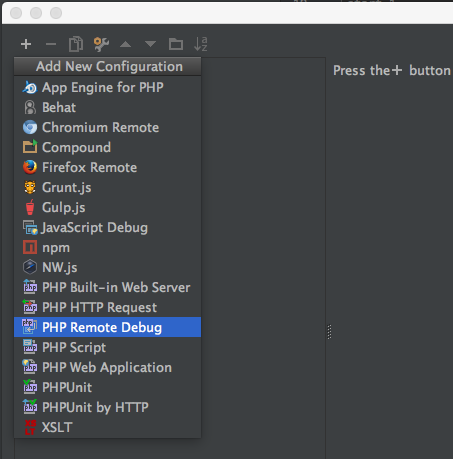Click the Move Up arrow icon
Screen dimensions: 453x459
(126, 44)
